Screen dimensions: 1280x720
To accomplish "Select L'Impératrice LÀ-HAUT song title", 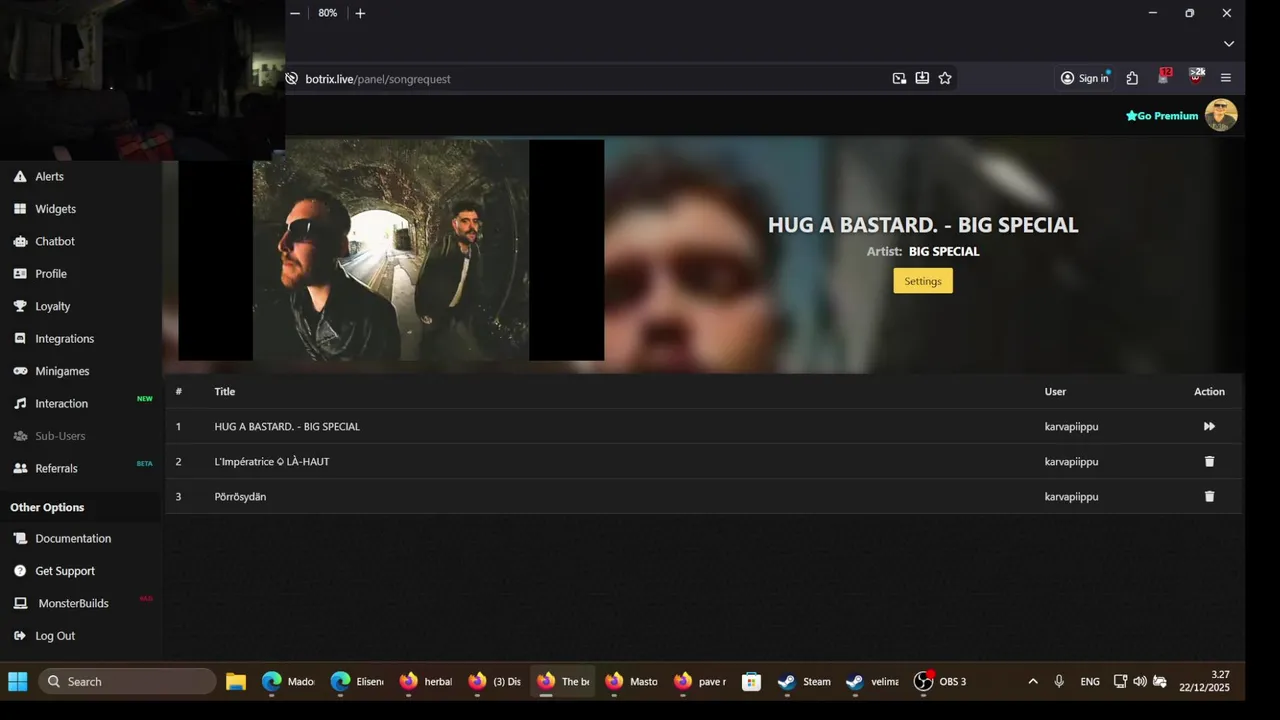I will pos(272,462).
